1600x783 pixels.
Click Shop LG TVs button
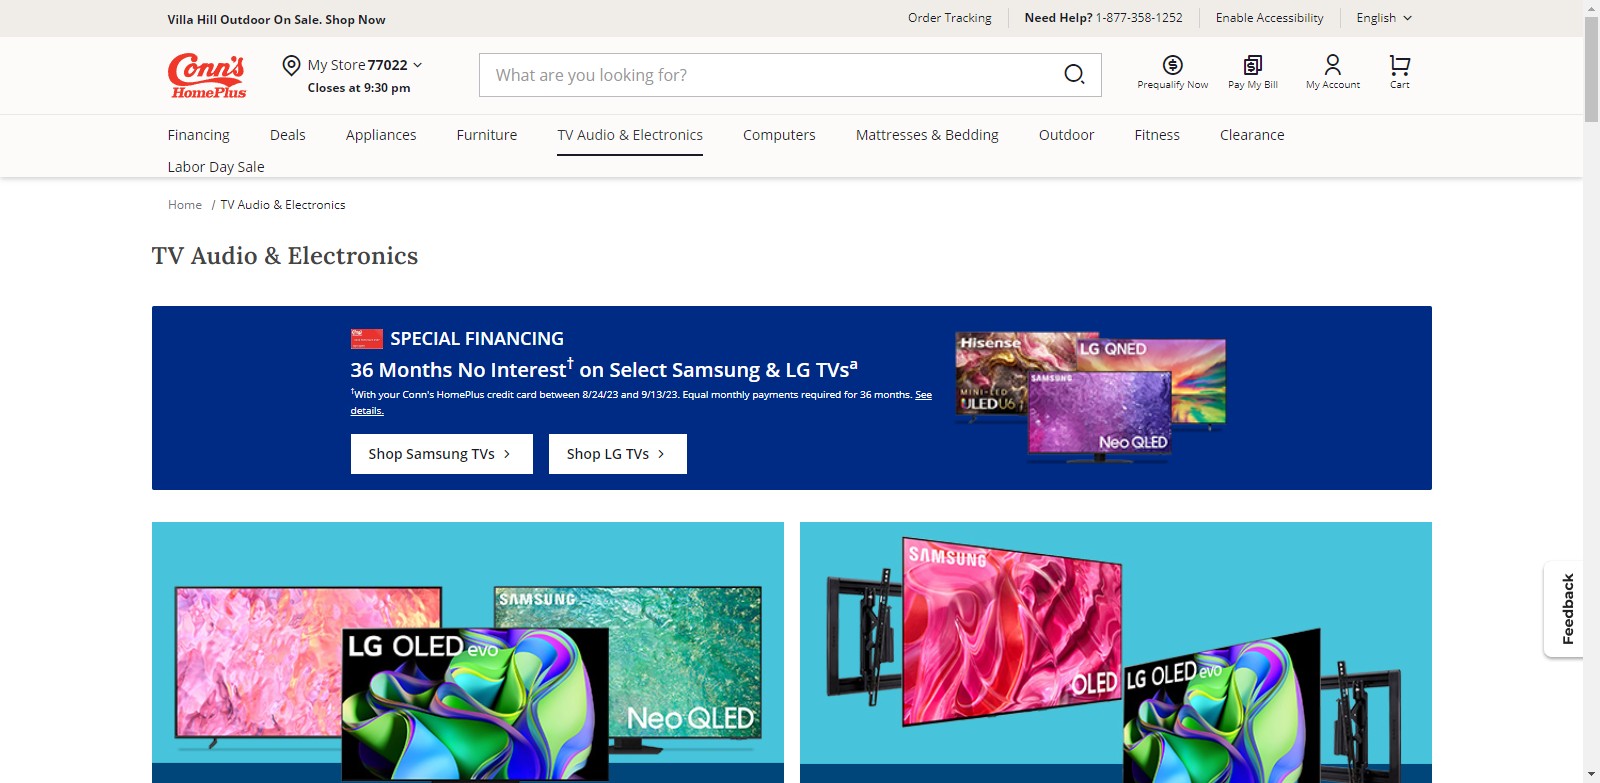617,454
